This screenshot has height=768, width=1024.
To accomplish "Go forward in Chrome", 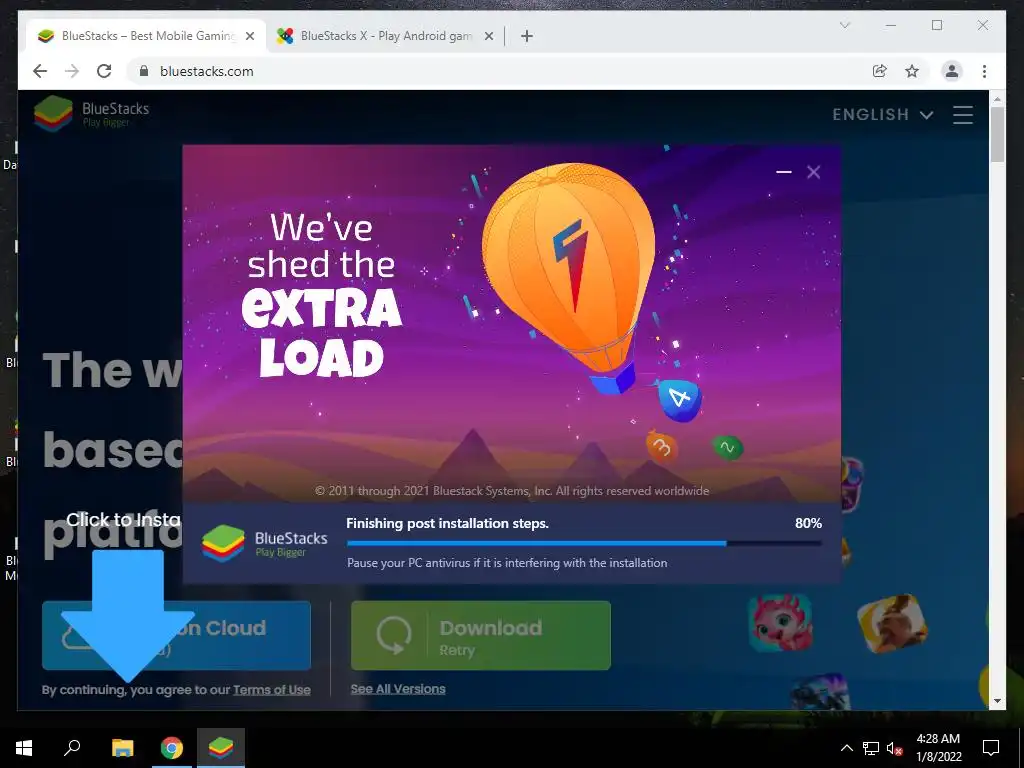I will [72, 71].
